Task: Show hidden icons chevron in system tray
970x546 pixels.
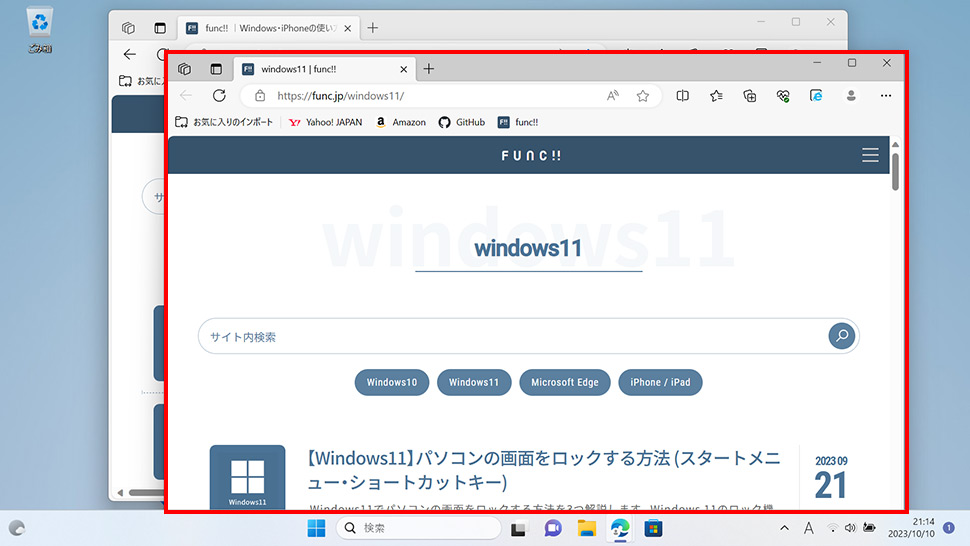Action: coord(784,528)
